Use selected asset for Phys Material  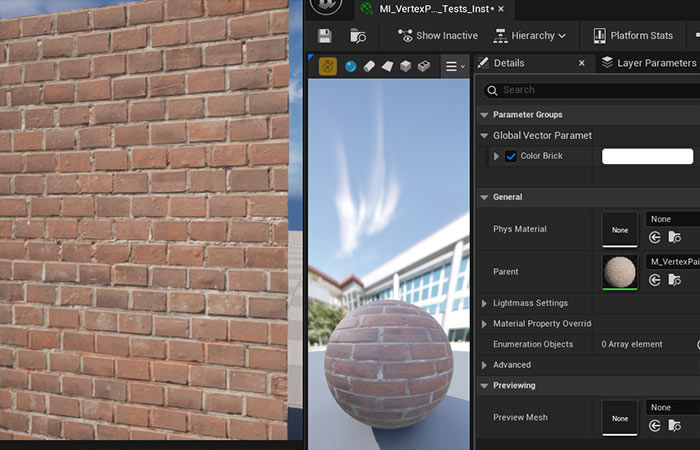[655, 237]
